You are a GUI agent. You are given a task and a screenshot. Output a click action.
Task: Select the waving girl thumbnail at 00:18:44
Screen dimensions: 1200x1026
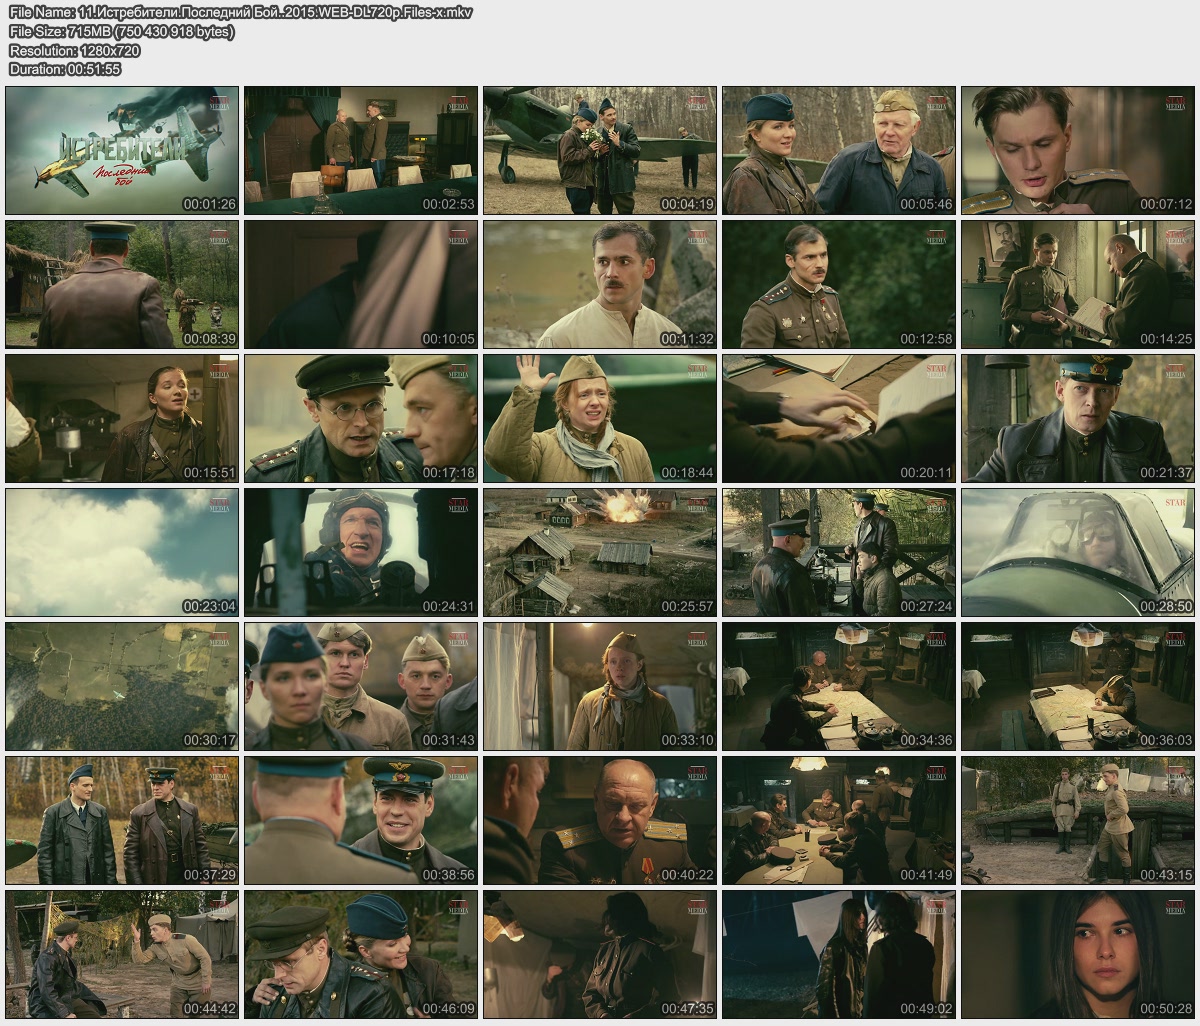[x=600, y=418]
